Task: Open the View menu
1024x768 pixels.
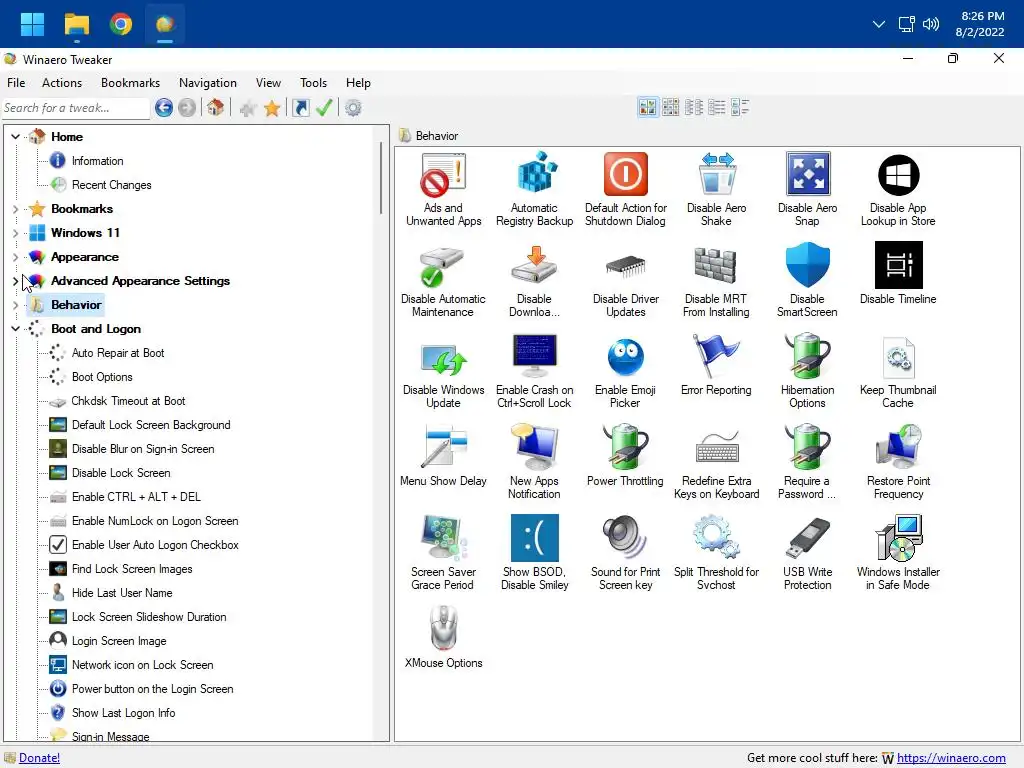Action: 268,83
